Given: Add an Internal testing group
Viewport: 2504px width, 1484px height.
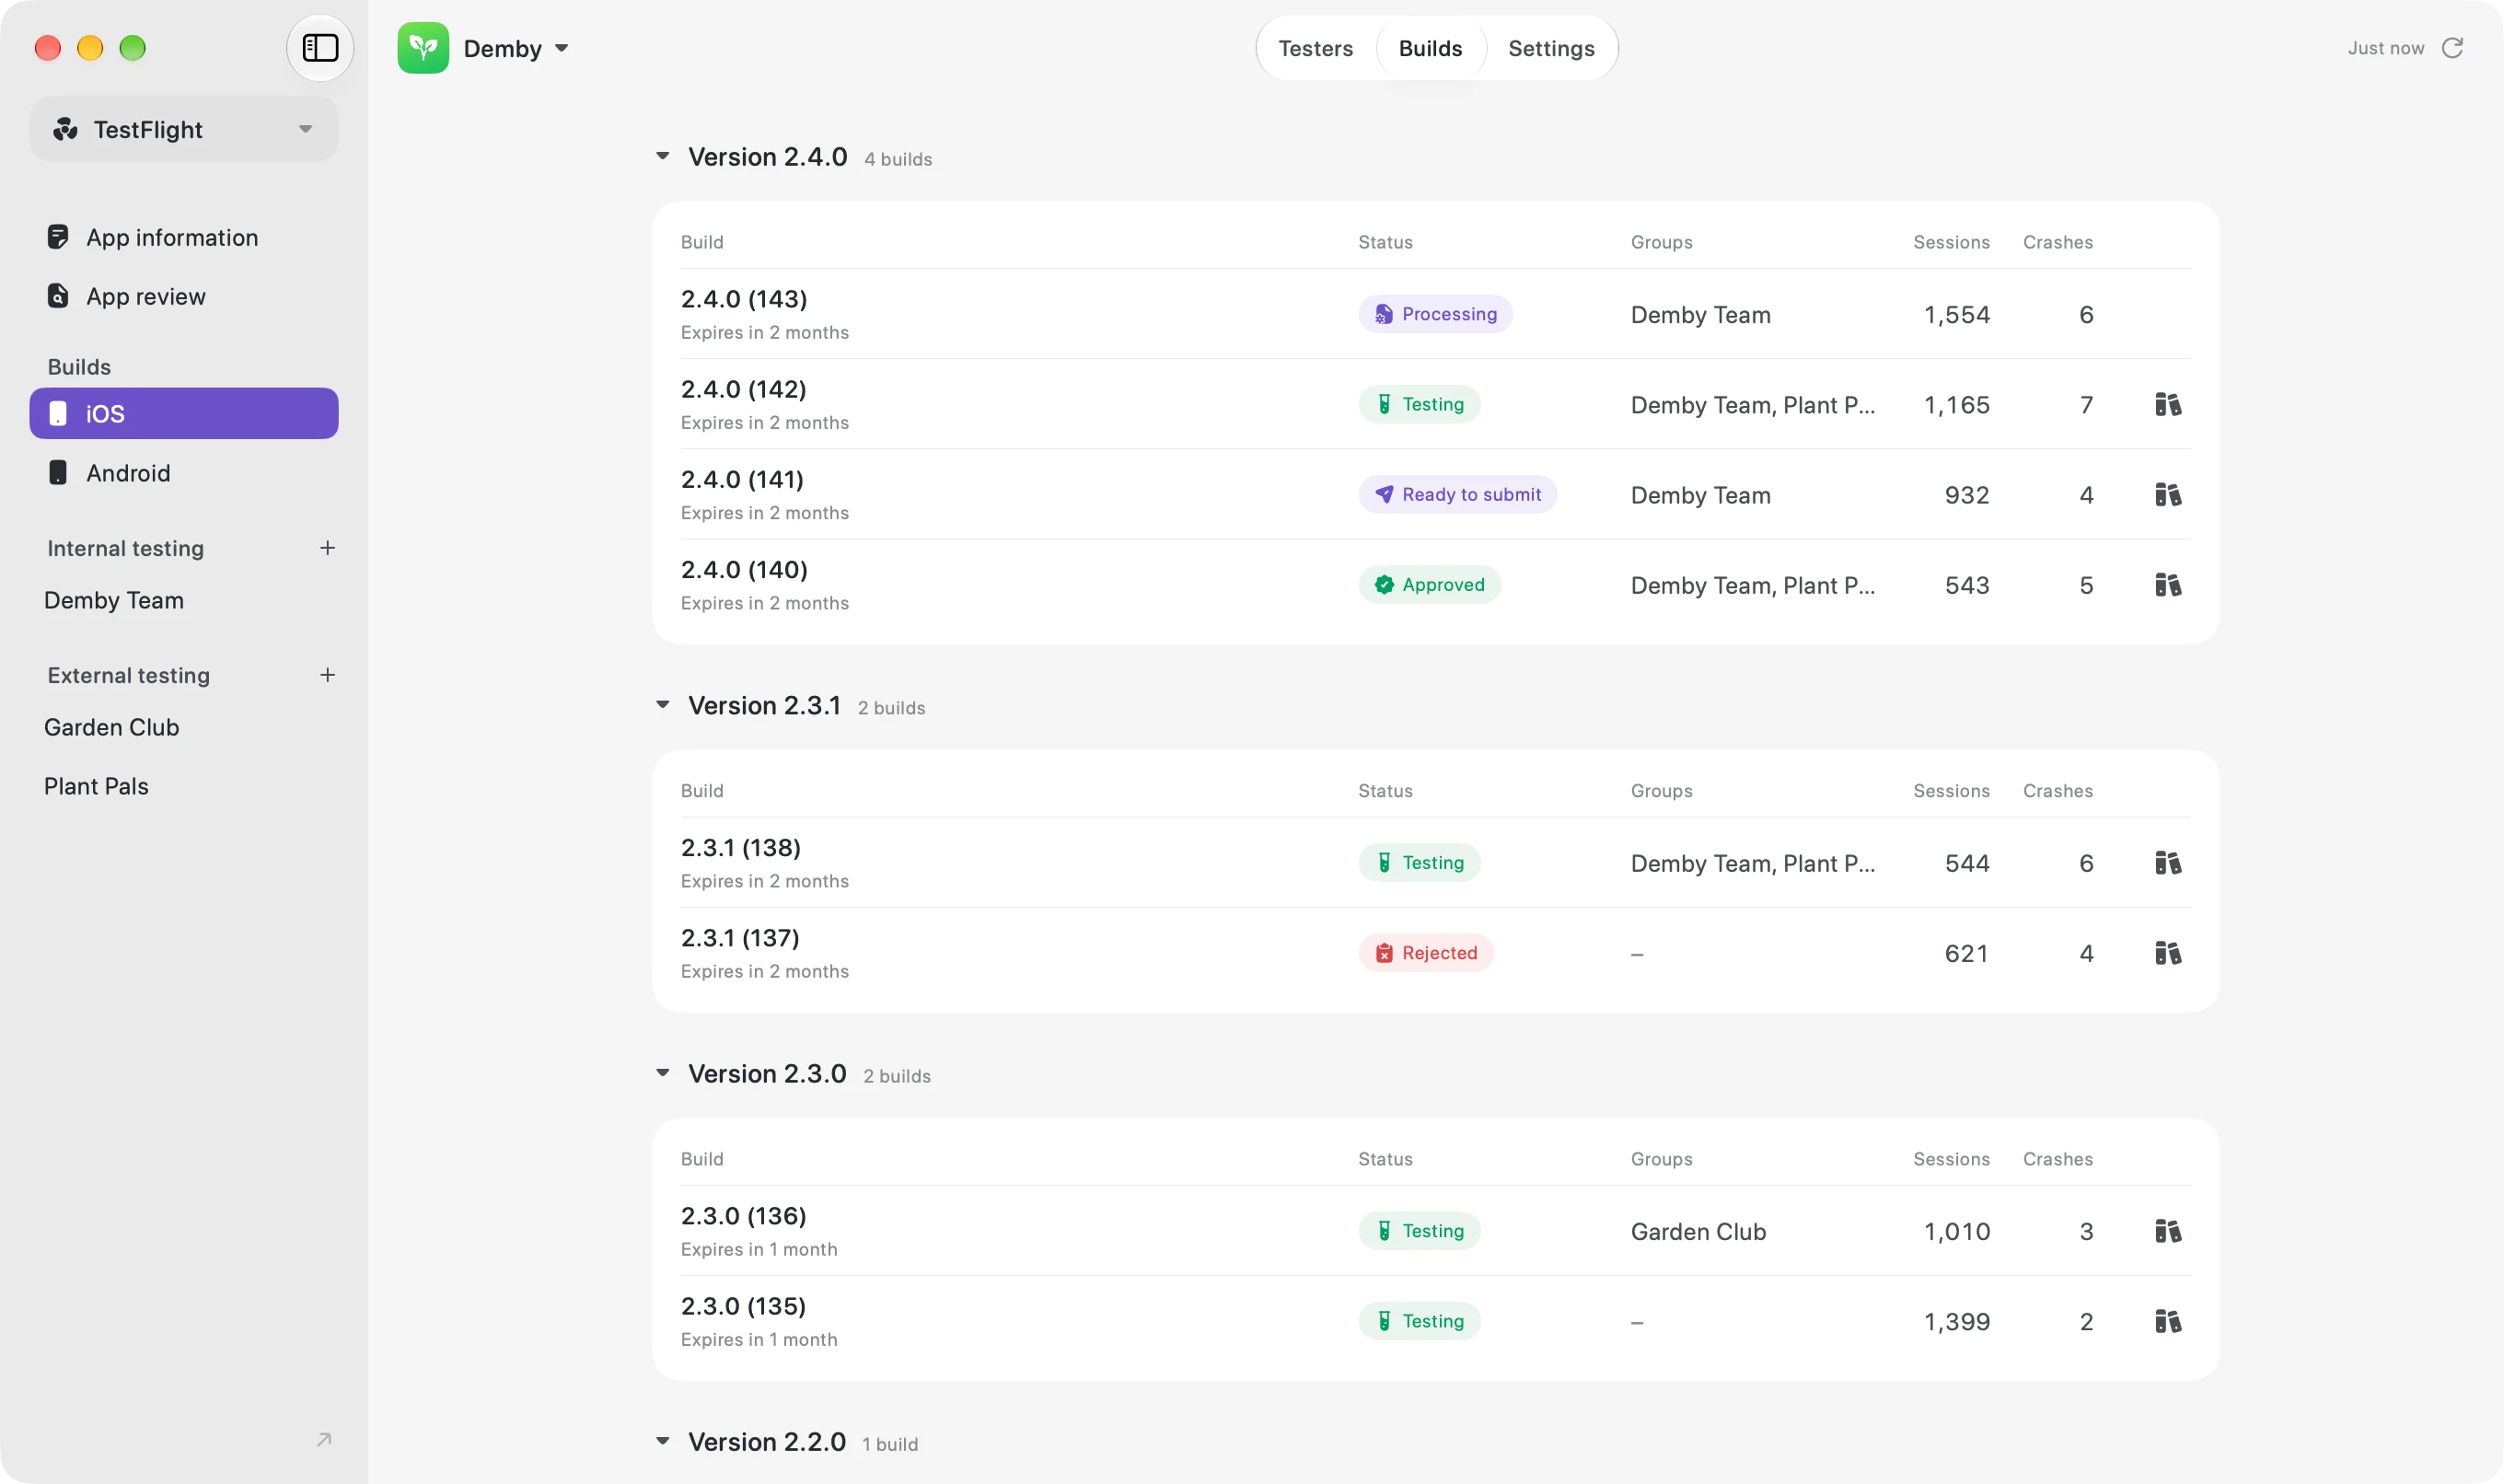Looking at the screenshot, I should coord(327,548).
